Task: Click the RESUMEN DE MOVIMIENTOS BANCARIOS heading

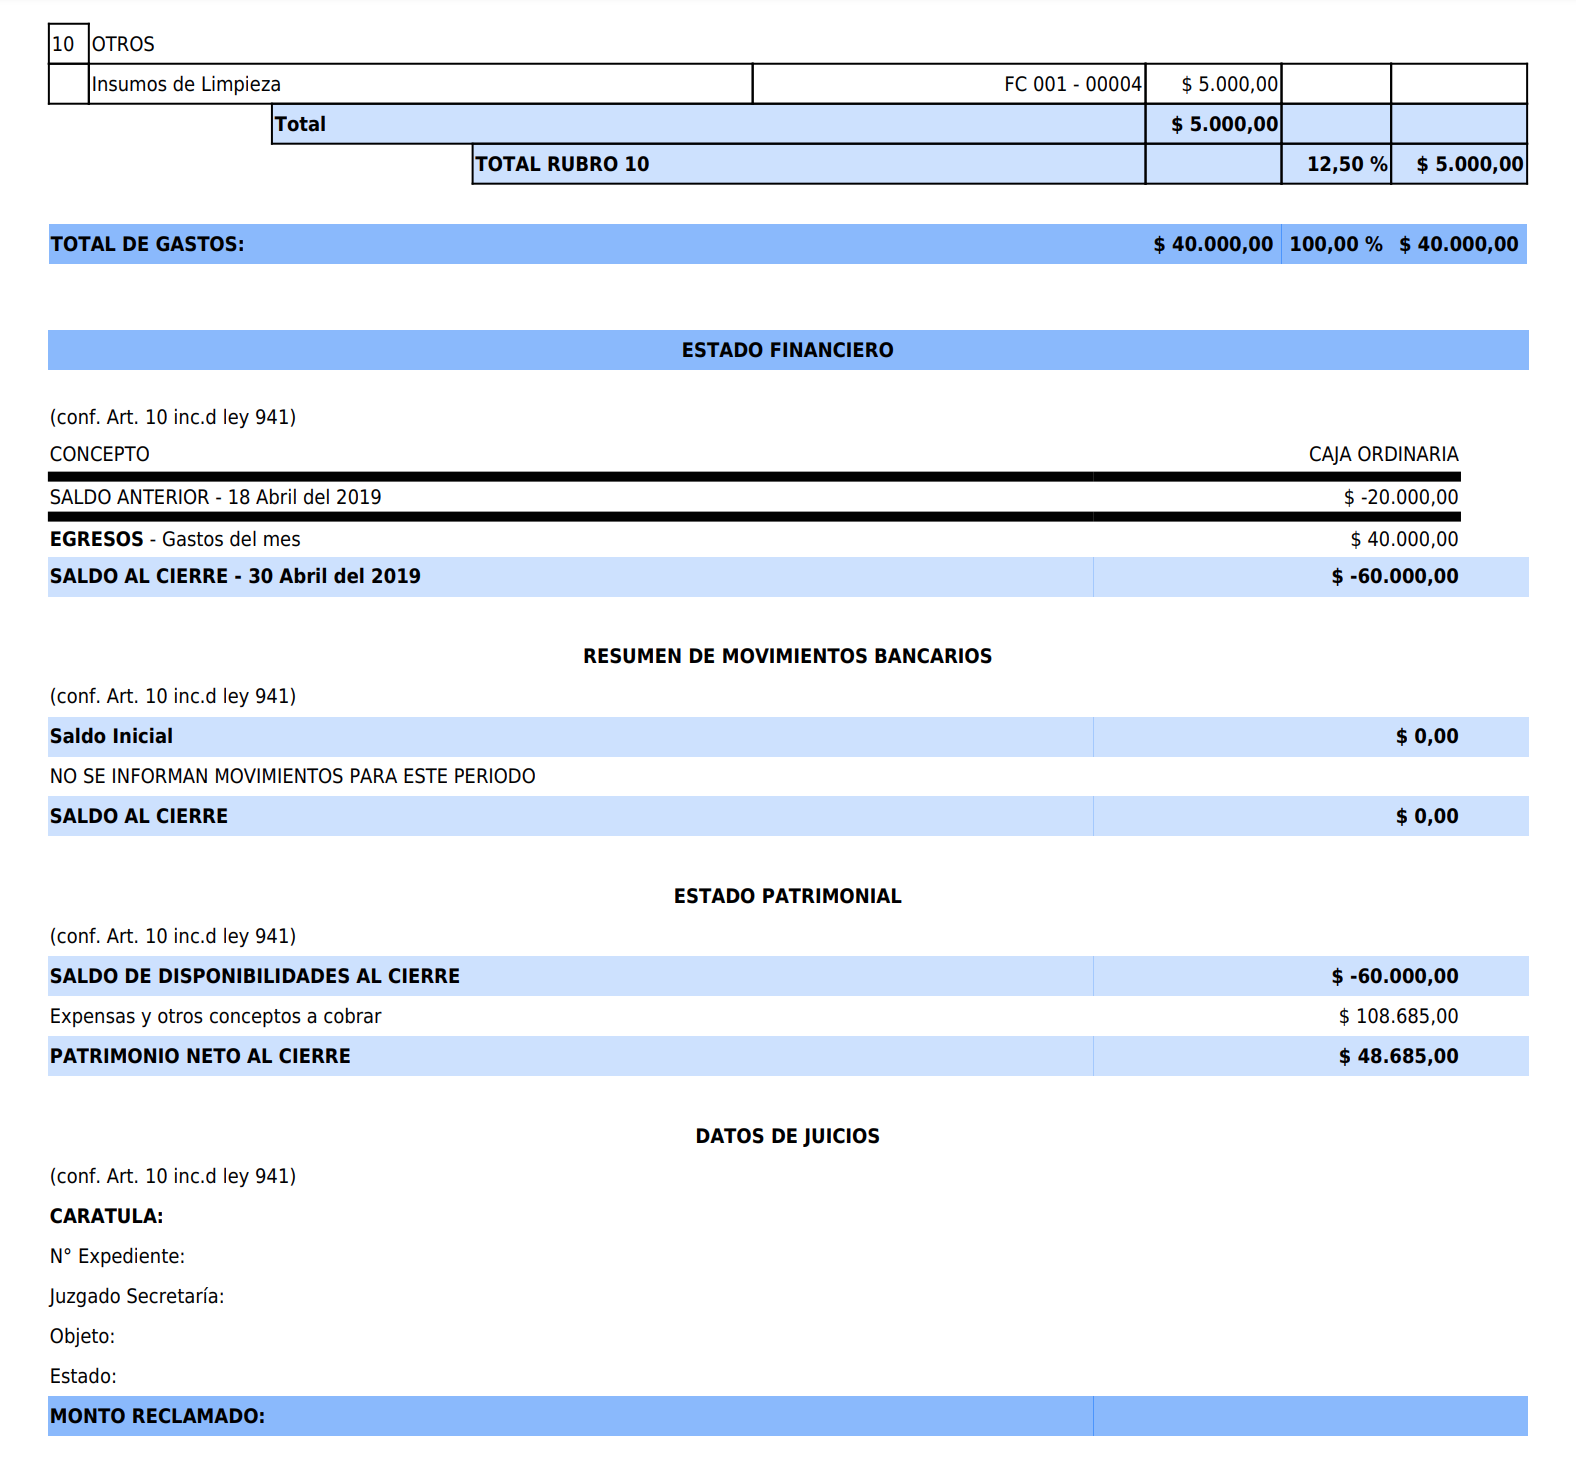Action: point(787,656)
